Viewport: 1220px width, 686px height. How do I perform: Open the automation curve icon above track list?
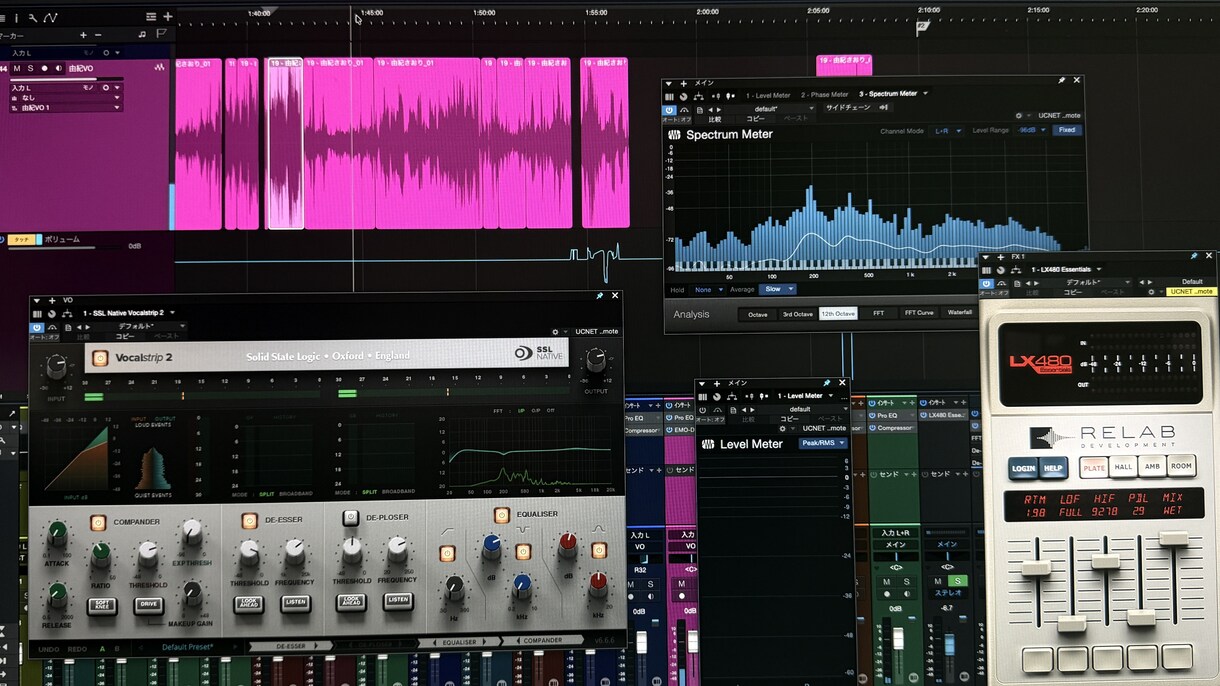pyautogui.click(x=50, y=17)
